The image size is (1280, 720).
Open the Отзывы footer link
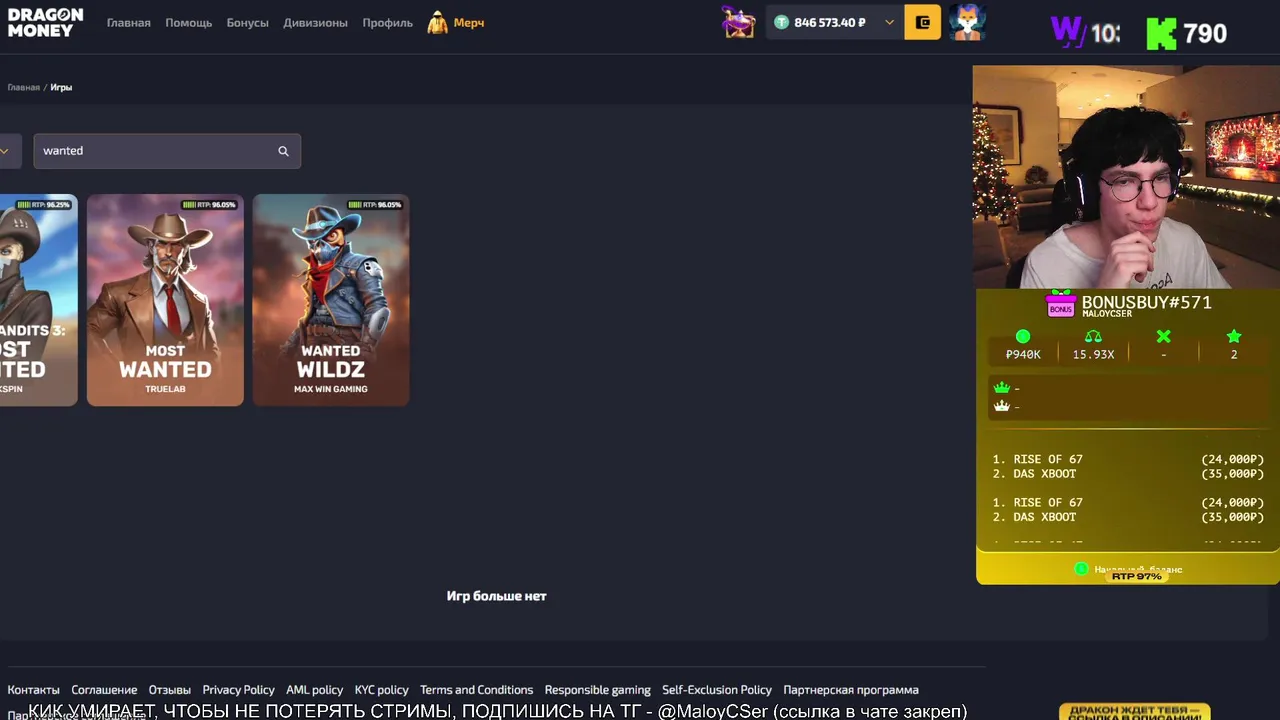170,690
